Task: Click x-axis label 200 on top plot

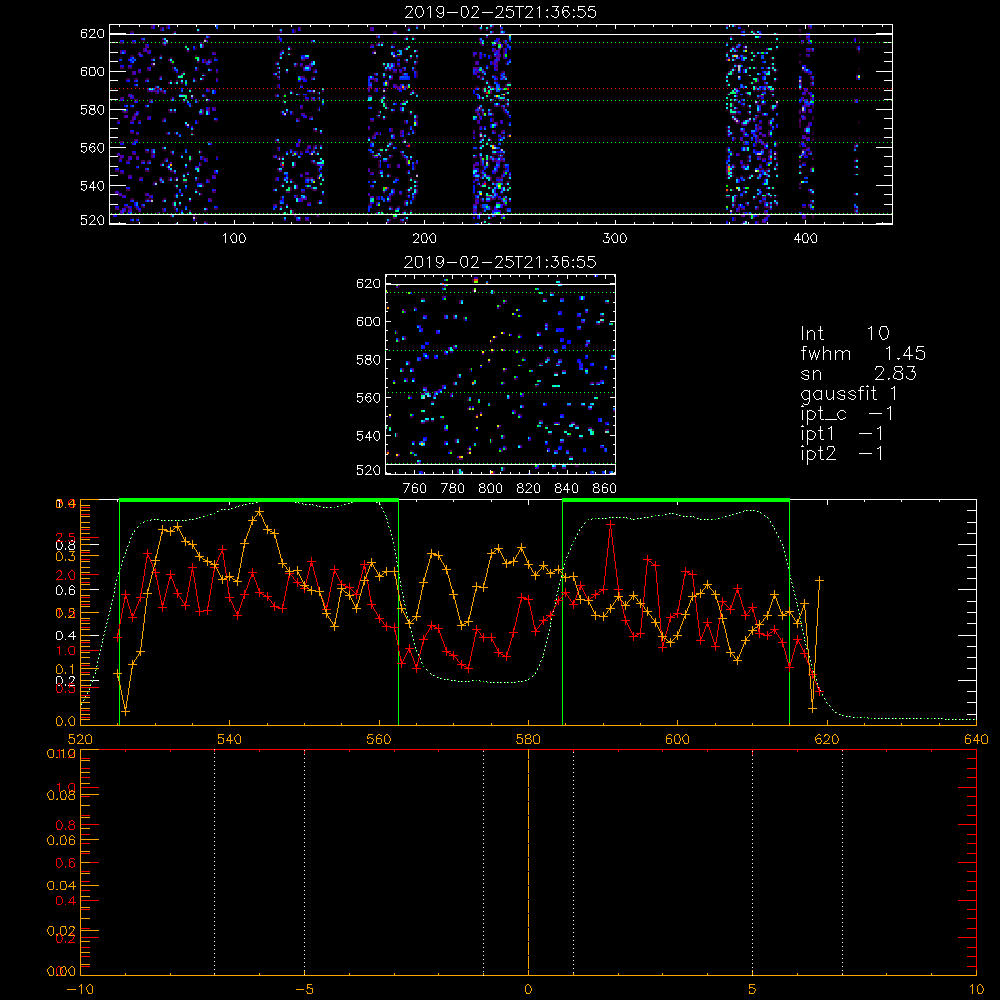Action: click(x=424, y=239)
